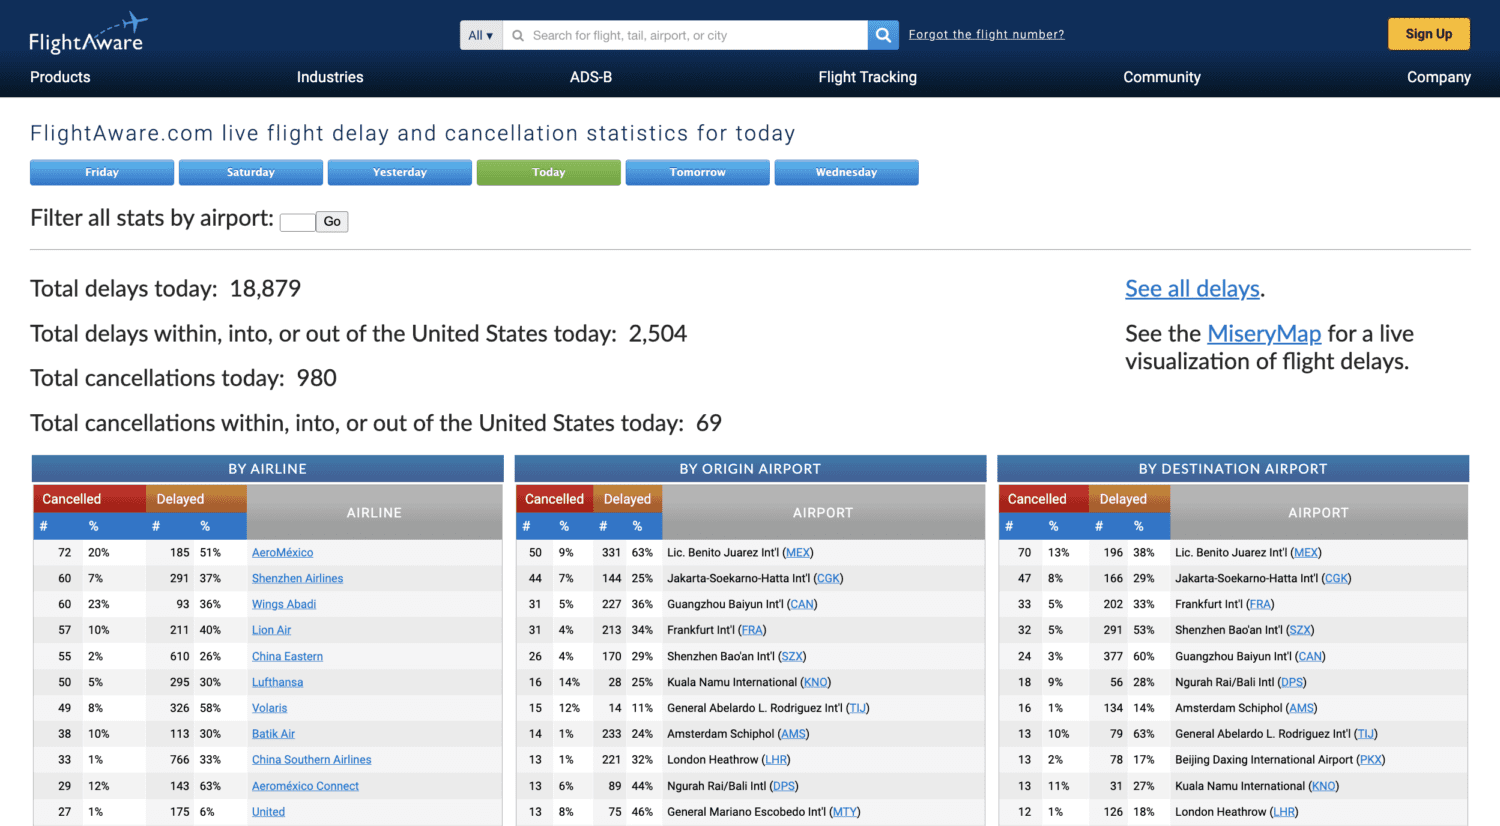Click LHR code in destination airport table
This screenshot has width=1500, height=826.
(x=1284, y=813)
